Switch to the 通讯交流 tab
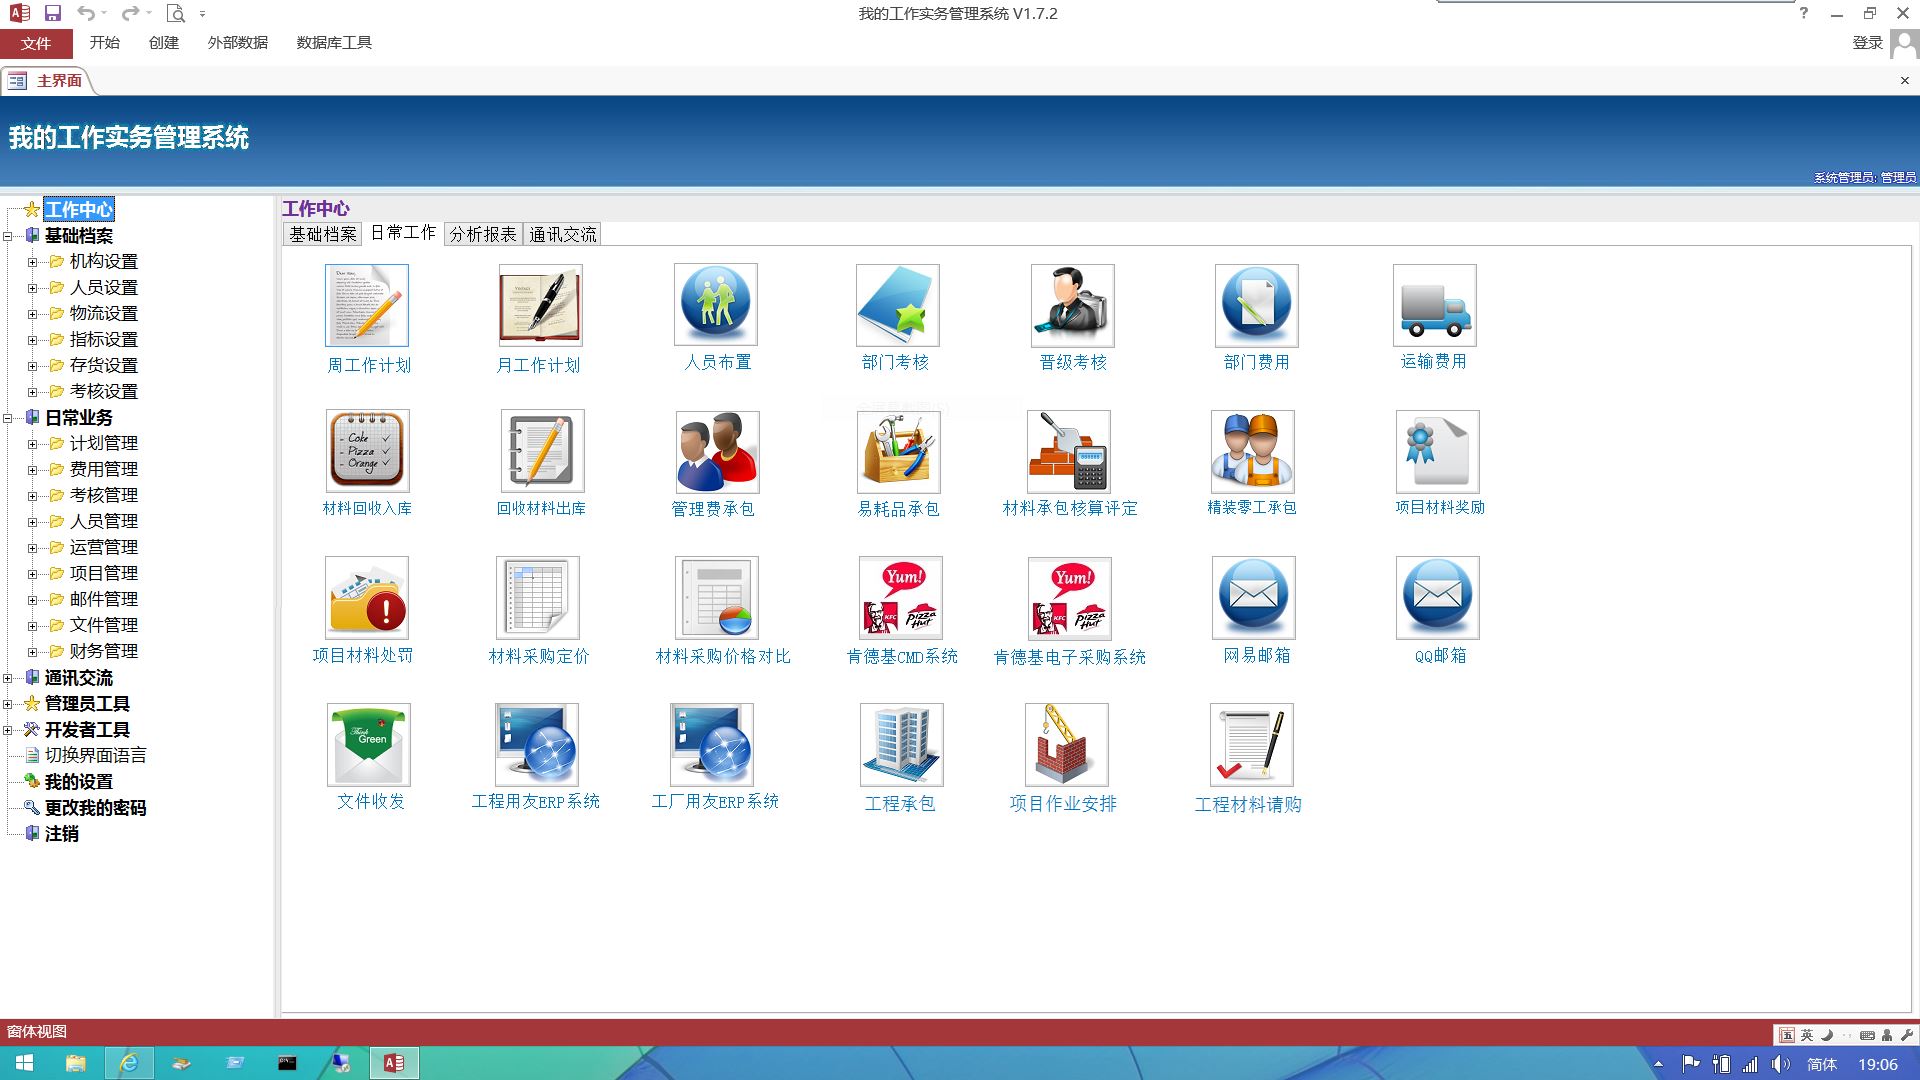1920x1080 pixels. click(562, 234)
